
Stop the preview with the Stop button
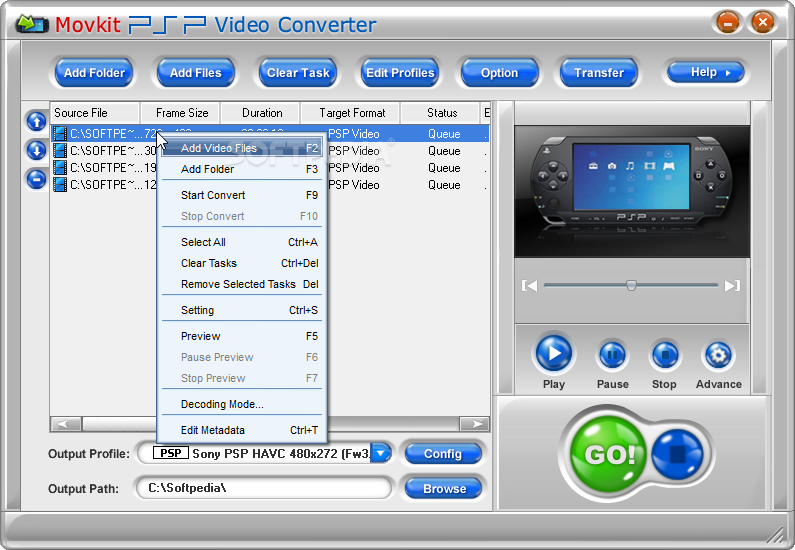click(665, 355)
